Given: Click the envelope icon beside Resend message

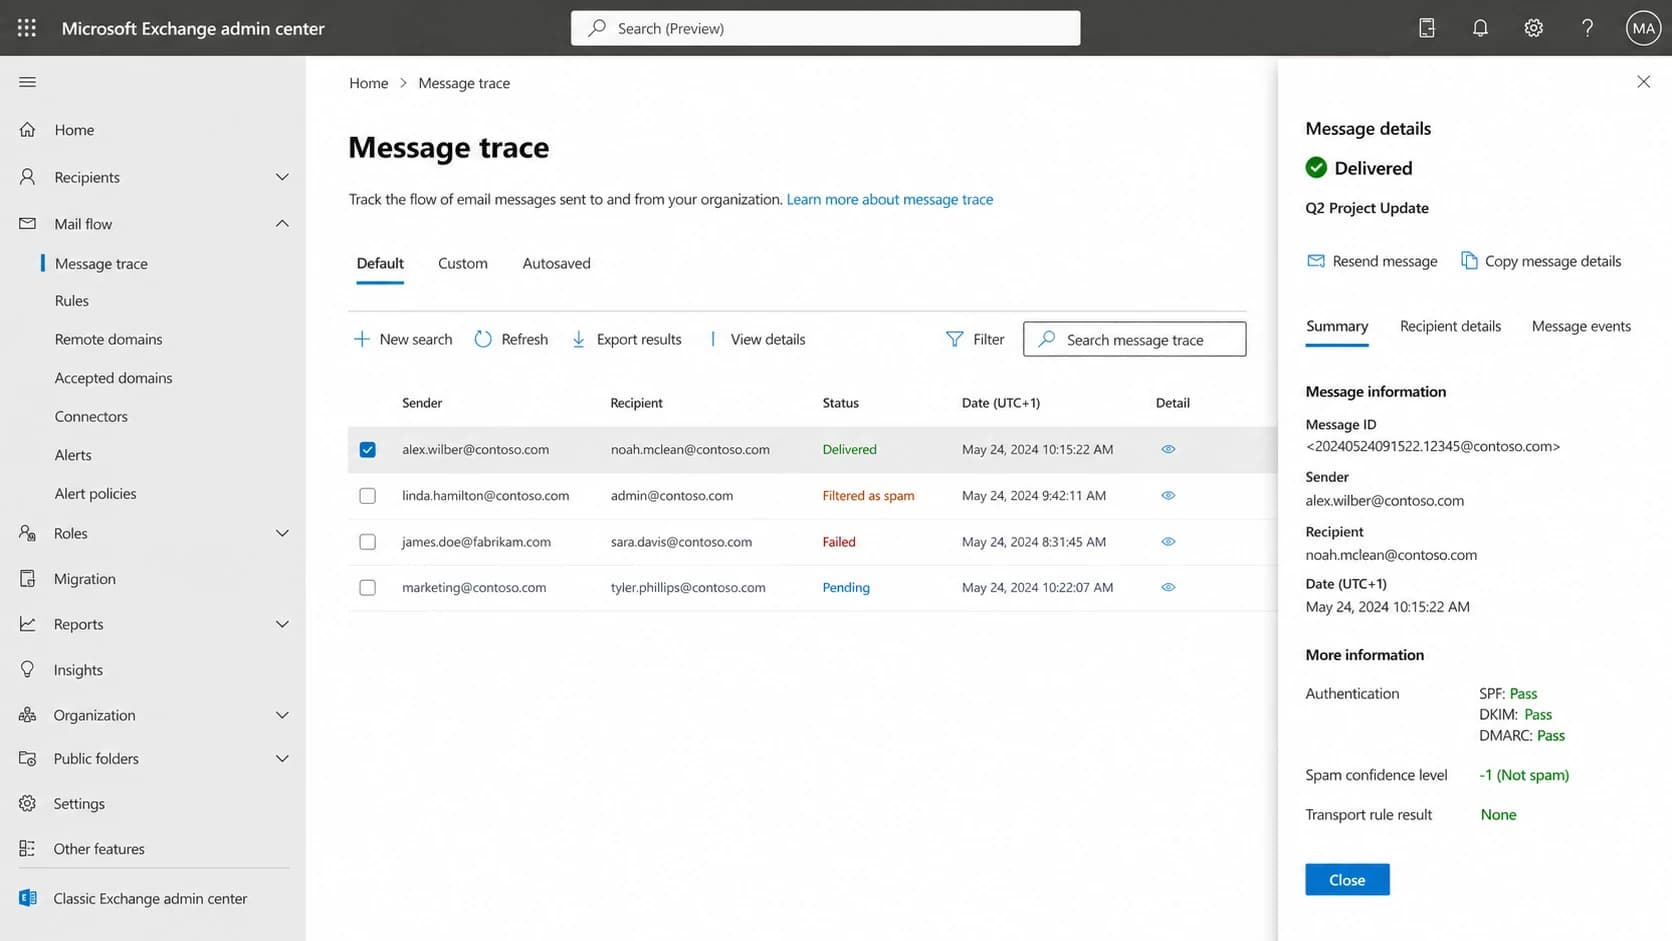Looking at the screenshot, I should pos(1316,261).
